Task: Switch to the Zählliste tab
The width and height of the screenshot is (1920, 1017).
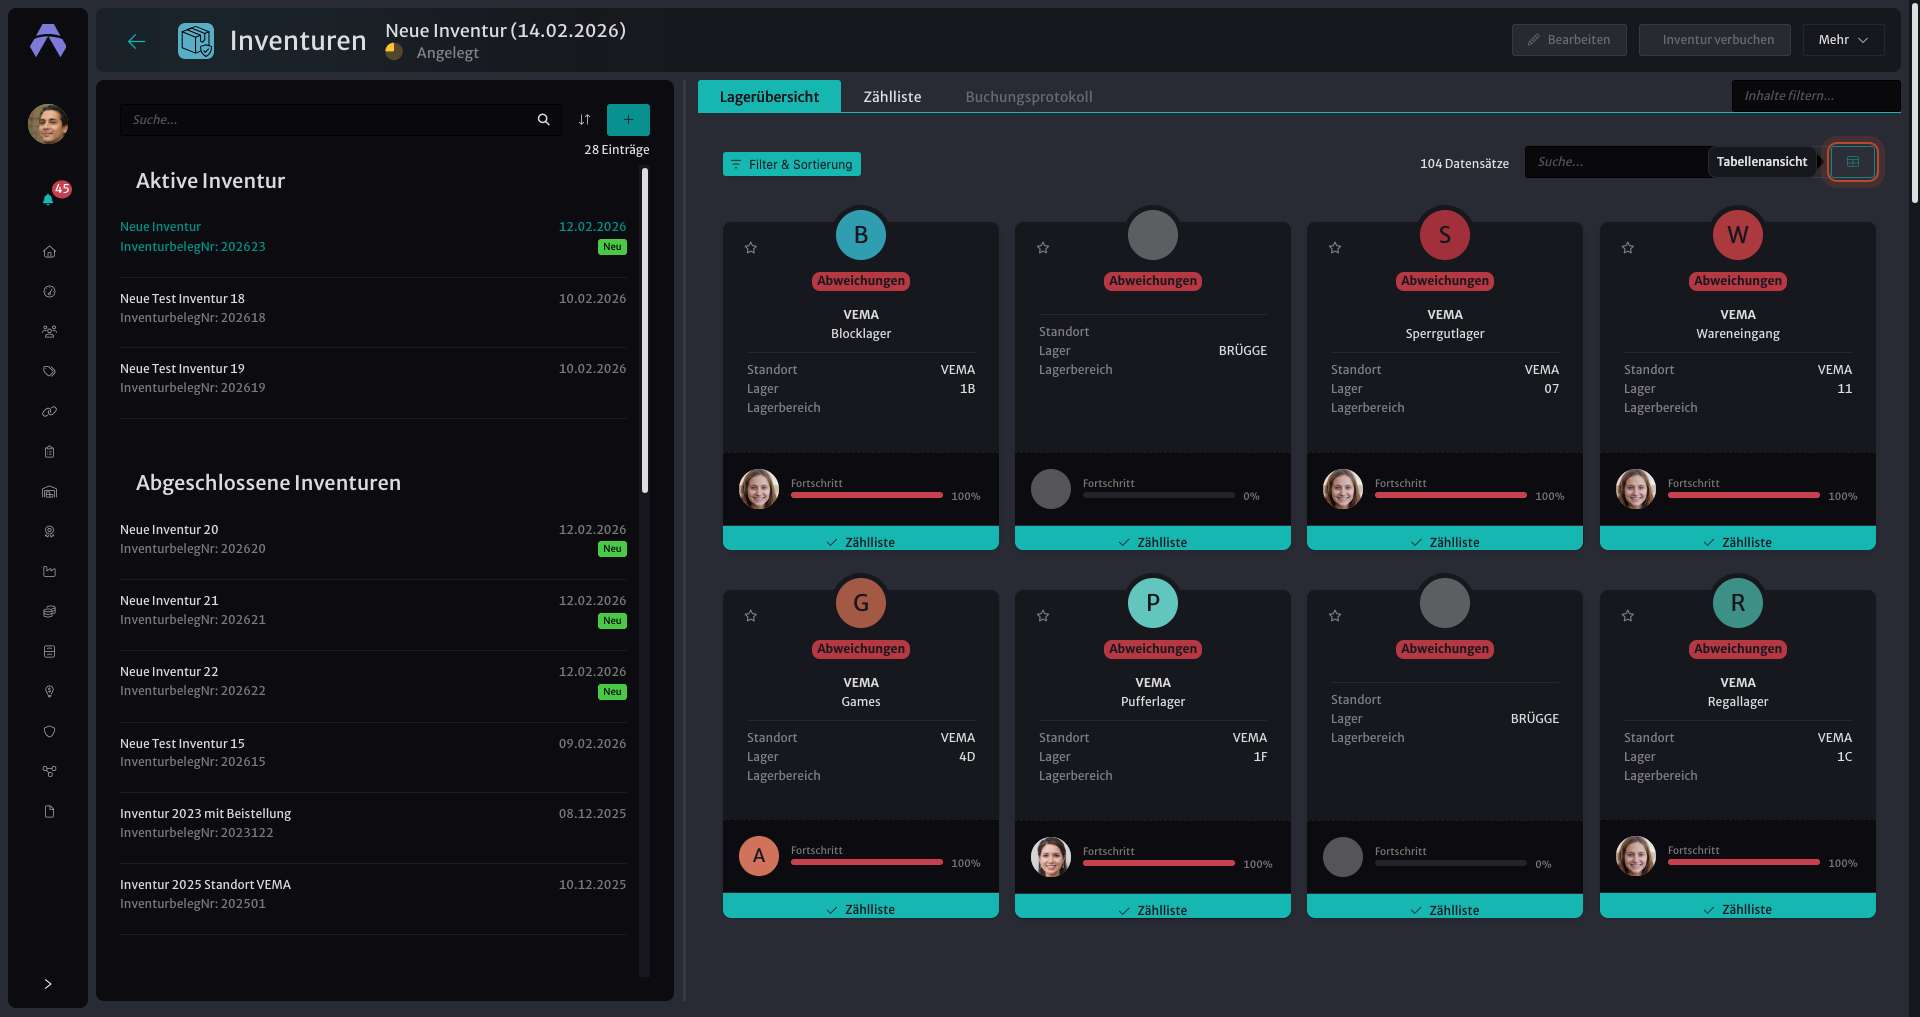Action: [x=892, y=97]
